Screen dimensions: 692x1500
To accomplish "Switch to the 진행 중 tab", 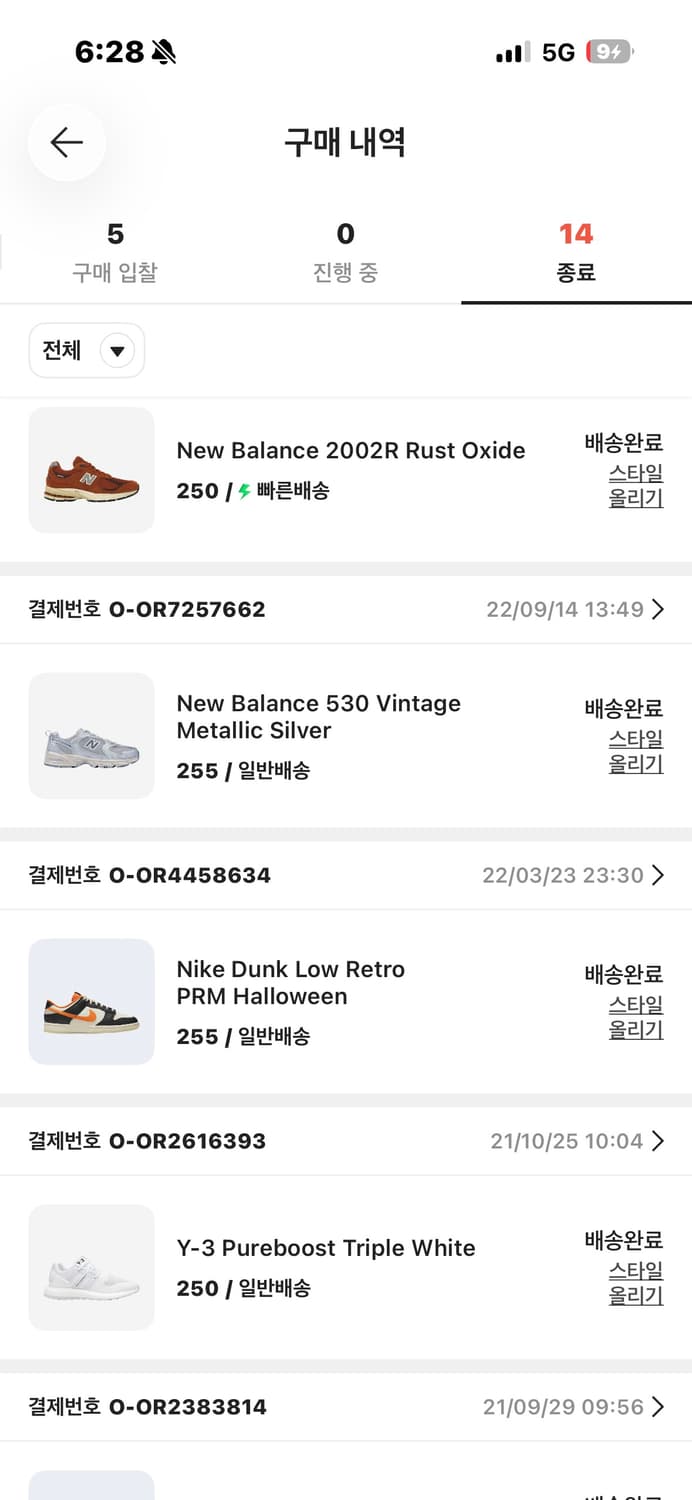I will (x=345, y=246).
